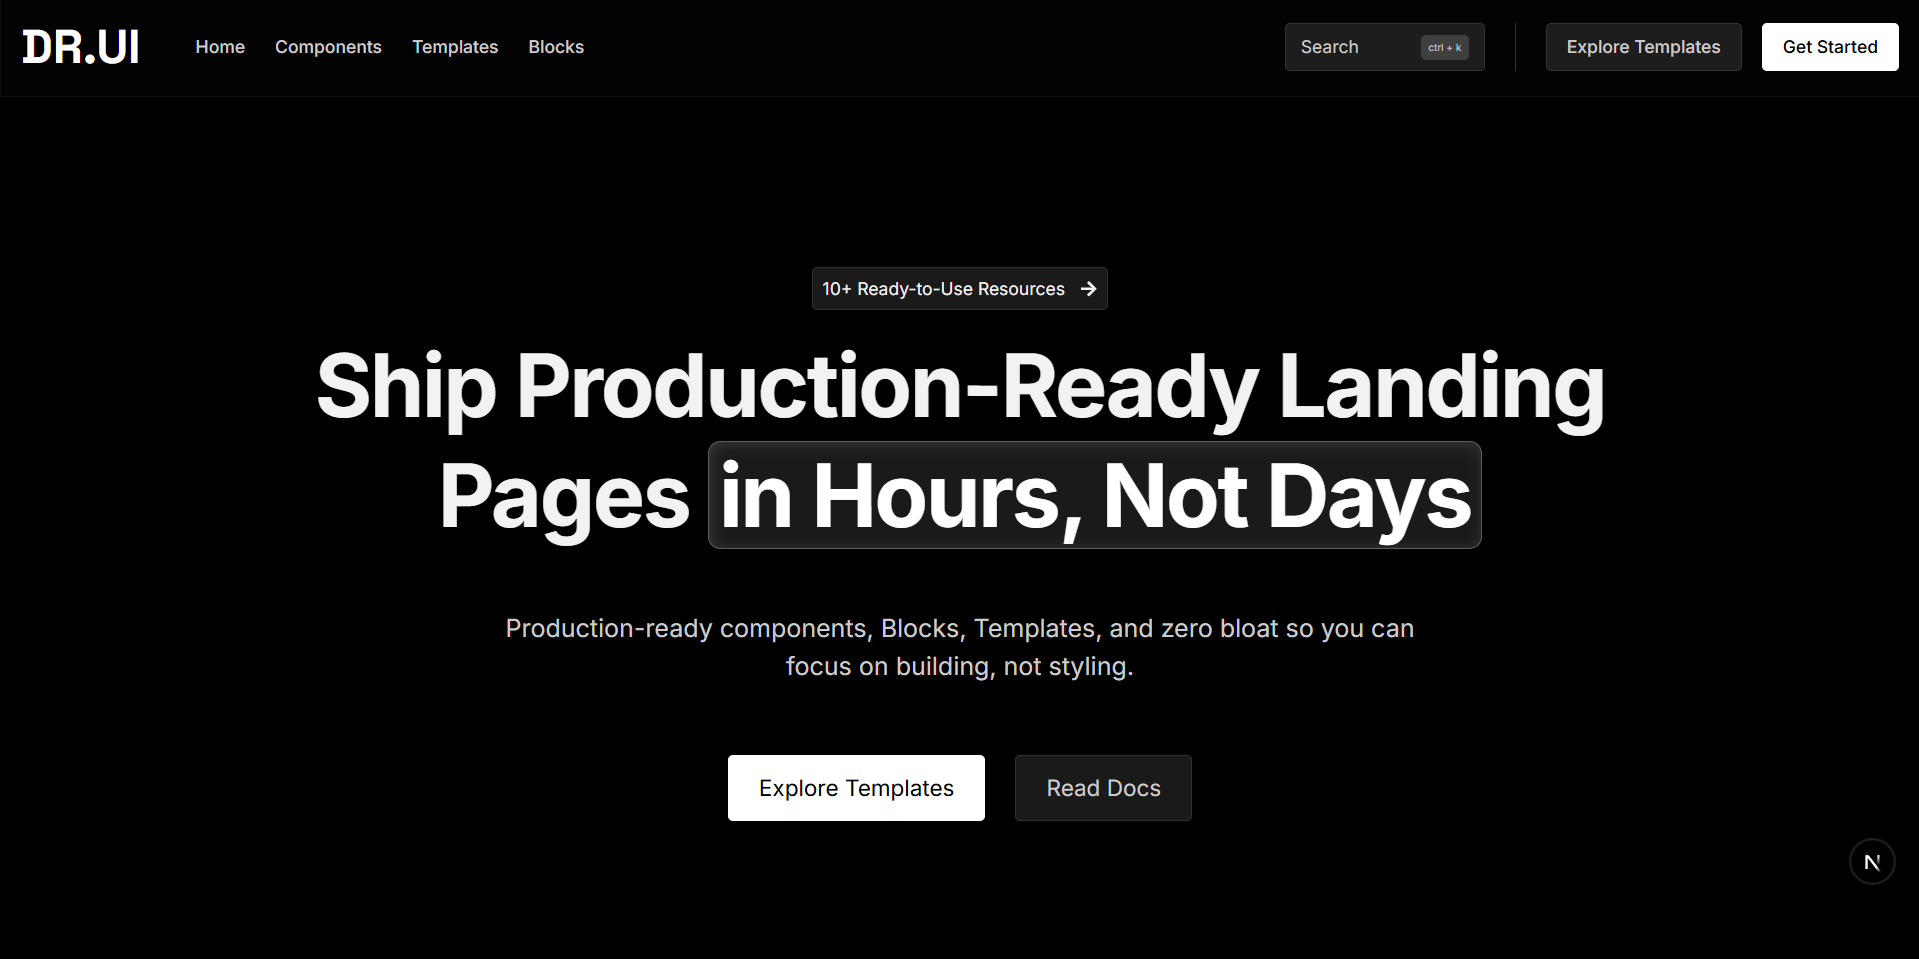Open the Components nav item
1919x959 pixels.
click(x=328, y=47)
